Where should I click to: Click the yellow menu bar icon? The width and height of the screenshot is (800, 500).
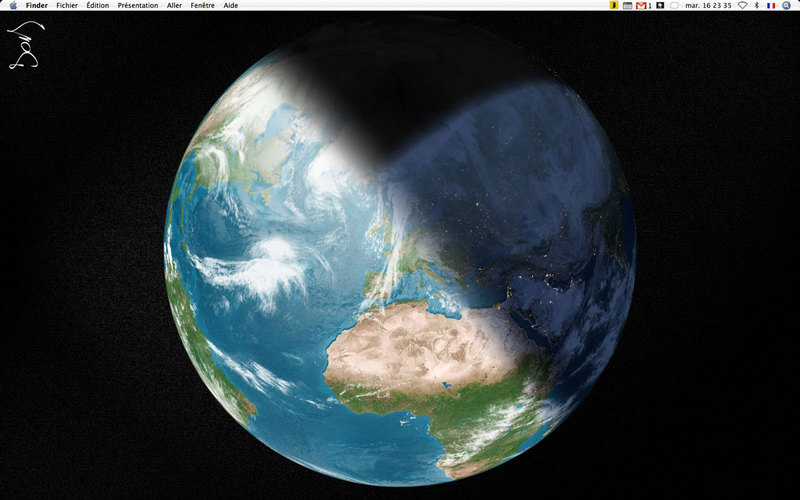(614, 5)
